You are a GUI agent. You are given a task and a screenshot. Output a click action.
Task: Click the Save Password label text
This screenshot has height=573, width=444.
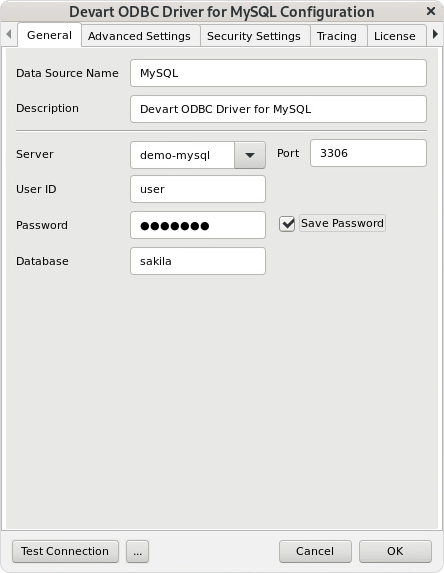click(x=342, y=223)
